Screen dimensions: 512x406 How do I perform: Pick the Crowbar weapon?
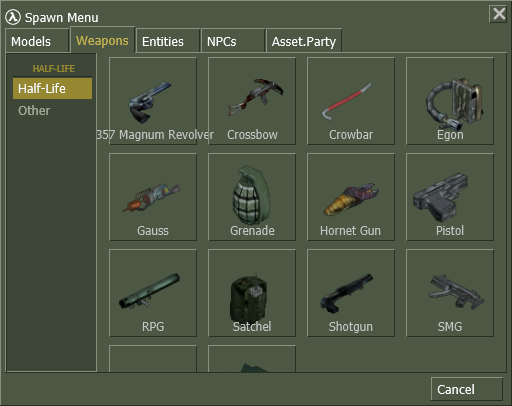point(351,101)
